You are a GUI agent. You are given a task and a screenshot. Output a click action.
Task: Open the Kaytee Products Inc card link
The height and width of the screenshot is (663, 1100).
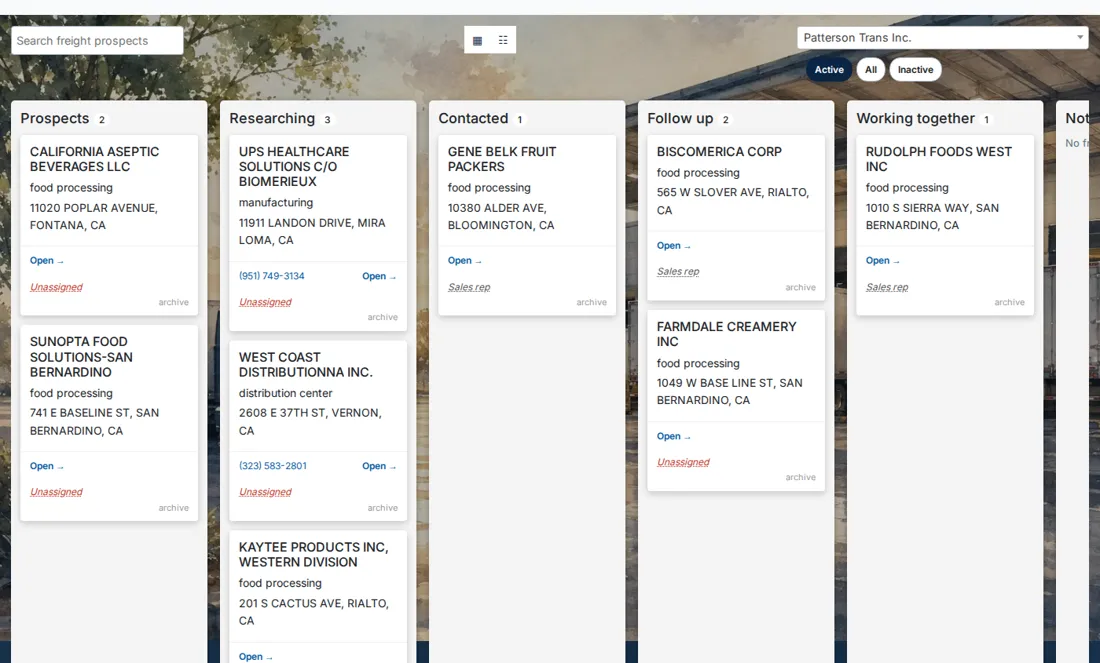255,657
